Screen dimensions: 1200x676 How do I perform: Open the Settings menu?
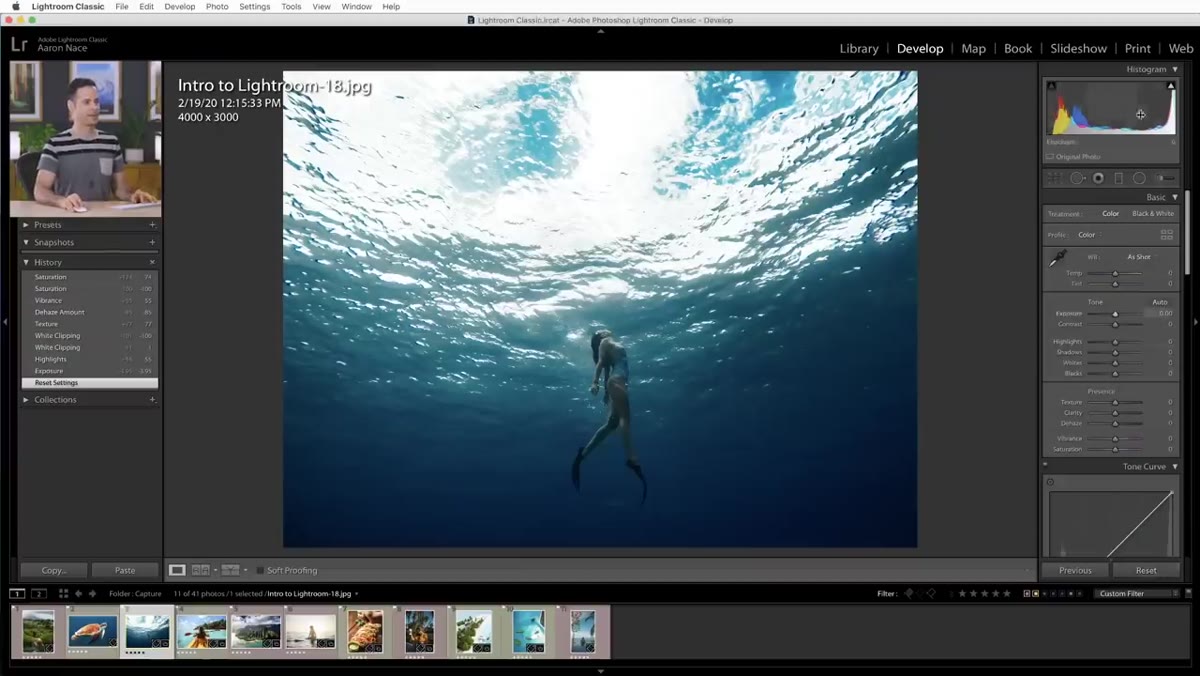(255, 7)
